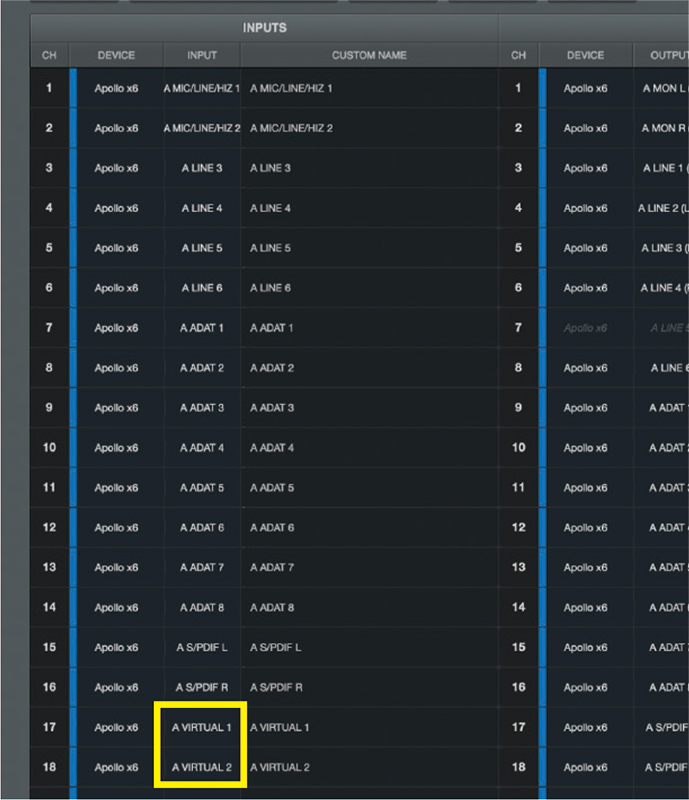Select output channel number 10
This screenshot has height=800, width=689.
coord(519,447)
